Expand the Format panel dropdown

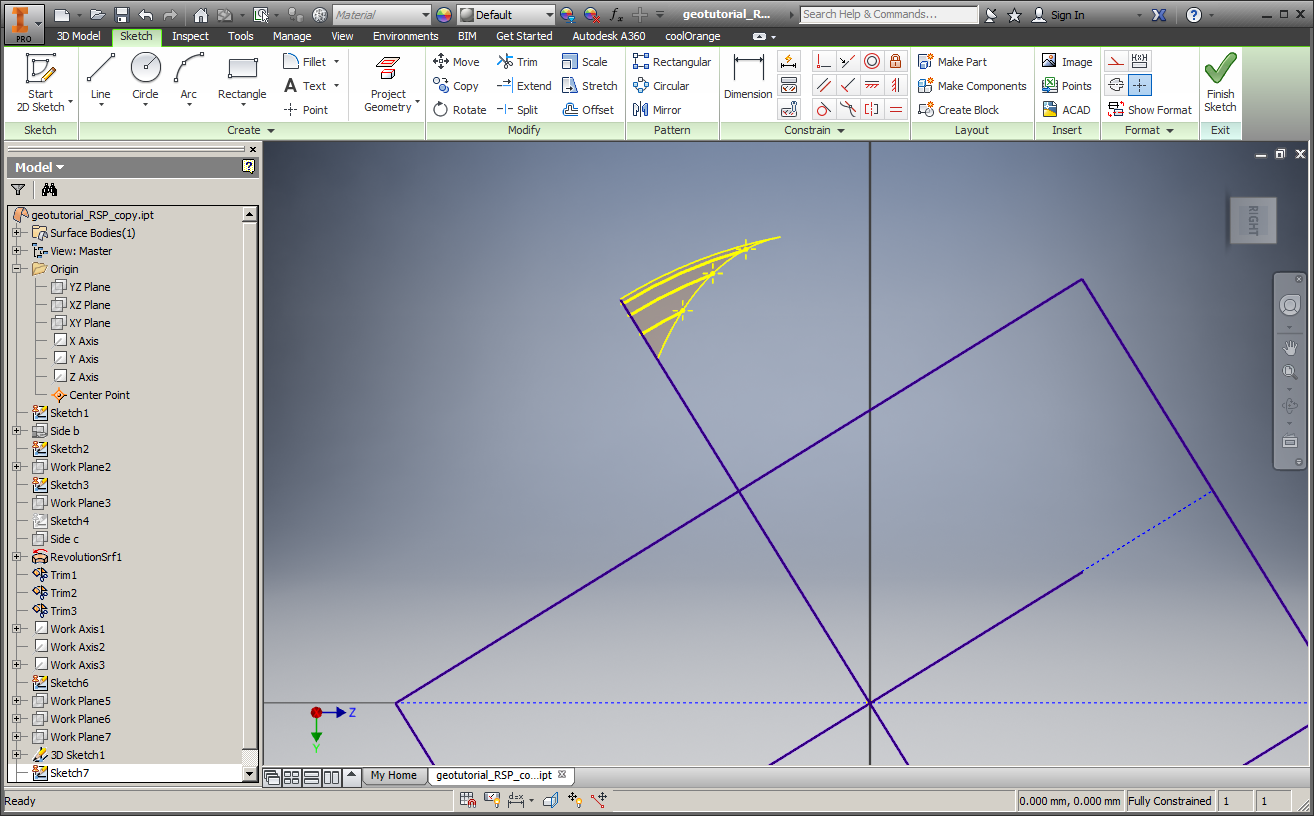point(1149,130)
